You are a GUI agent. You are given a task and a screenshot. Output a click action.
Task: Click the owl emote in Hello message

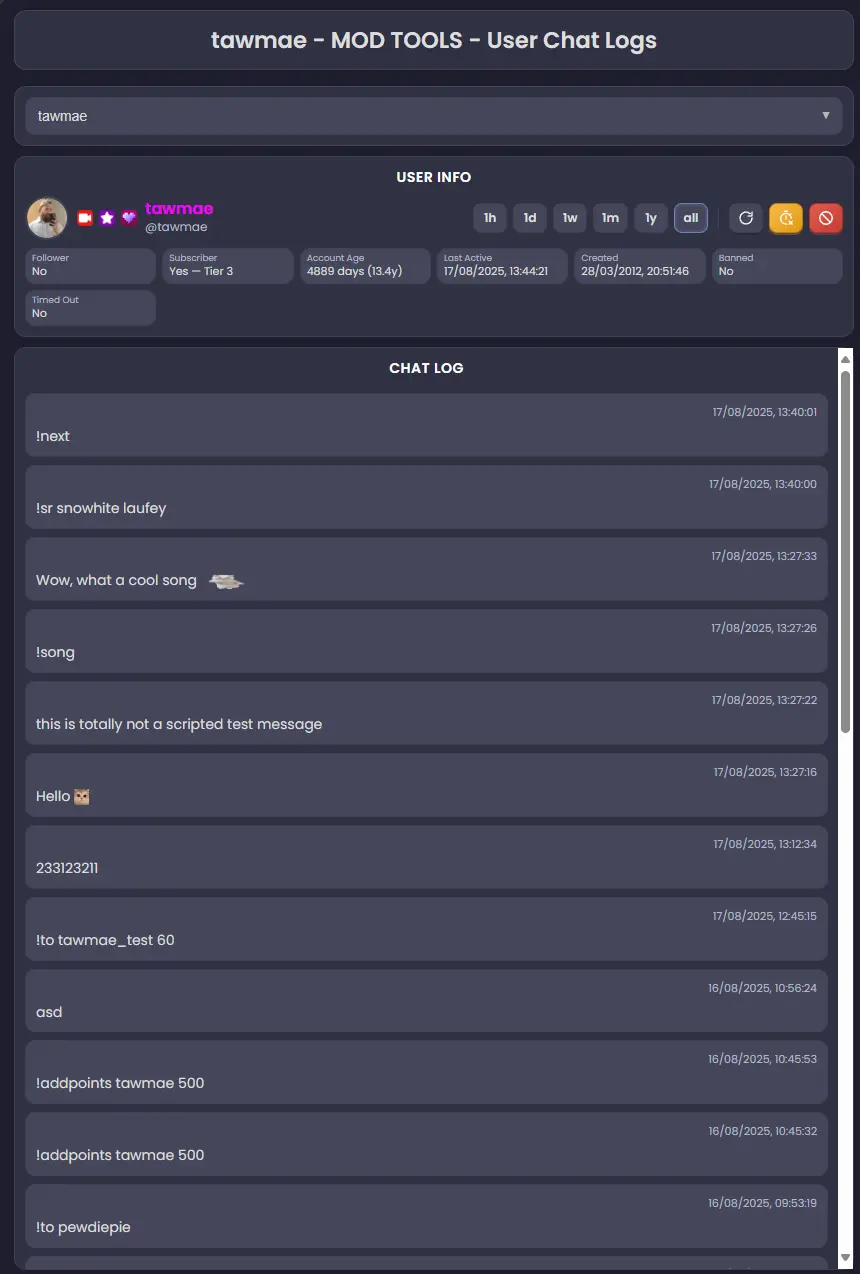tap(82, 797)
